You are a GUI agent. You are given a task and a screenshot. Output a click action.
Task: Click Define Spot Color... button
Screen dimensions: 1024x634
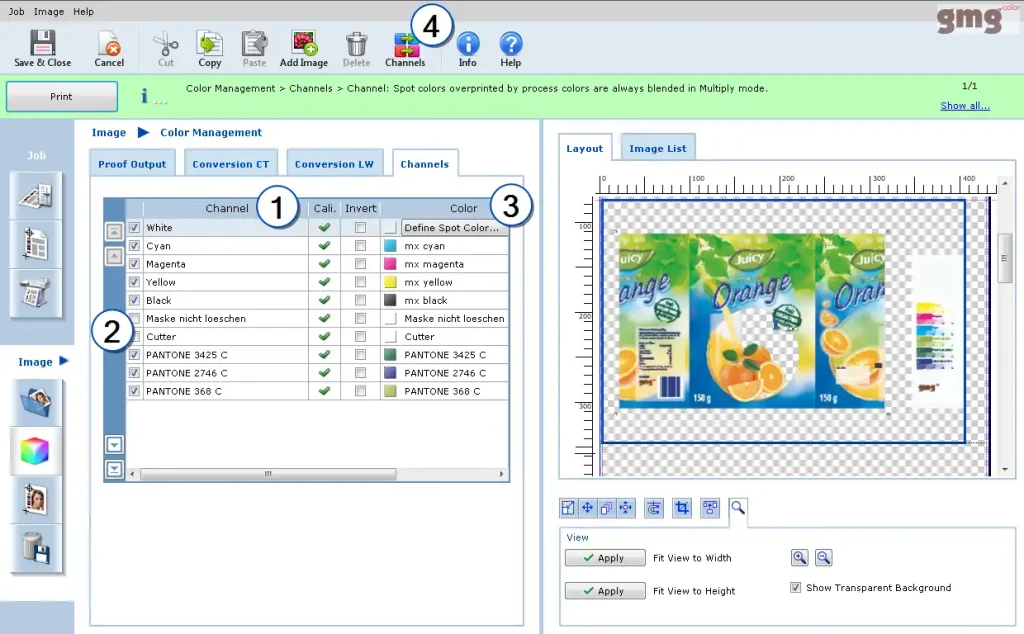point(454,228)
